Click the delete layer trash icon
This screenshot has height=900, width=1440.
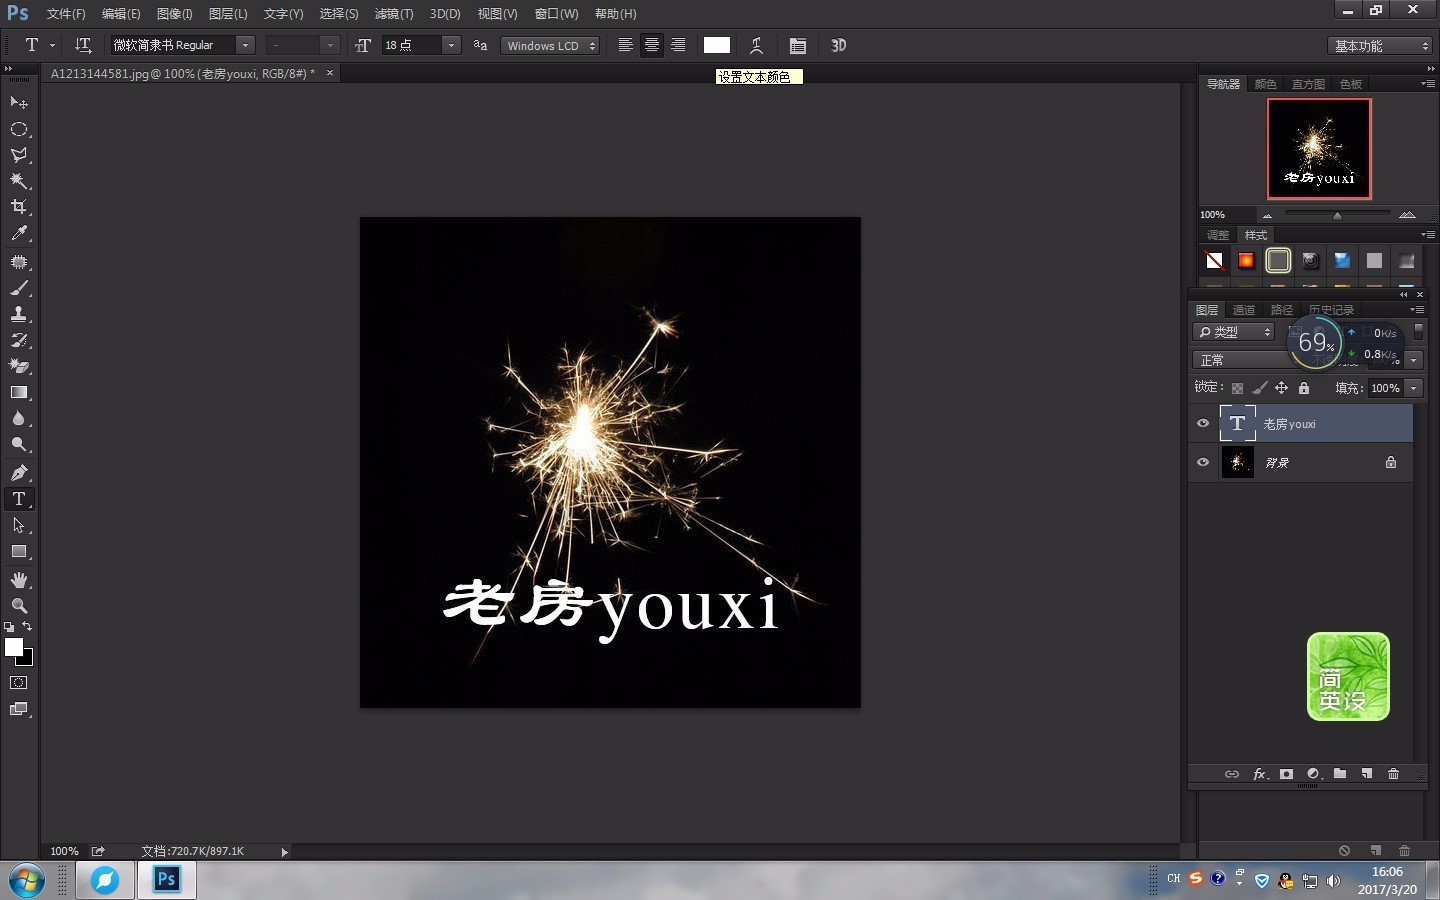[x=1394, y=774]
